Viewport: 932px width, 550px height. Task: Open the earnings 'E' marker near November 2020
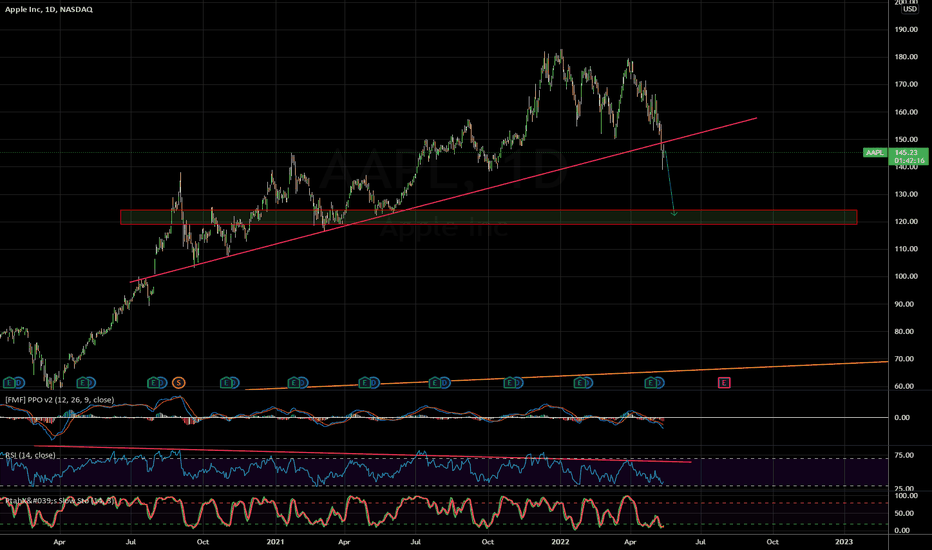(226, 383)
